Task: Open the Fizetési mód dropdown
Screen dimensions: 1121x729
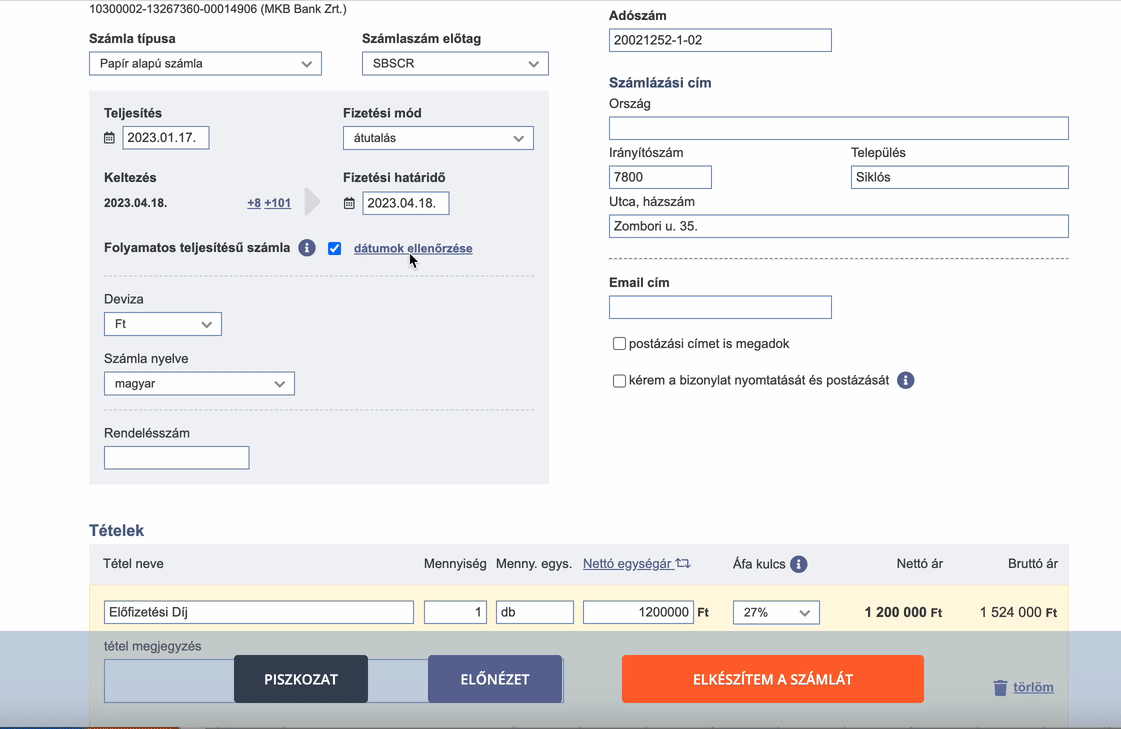Action: tap(438, 138)
